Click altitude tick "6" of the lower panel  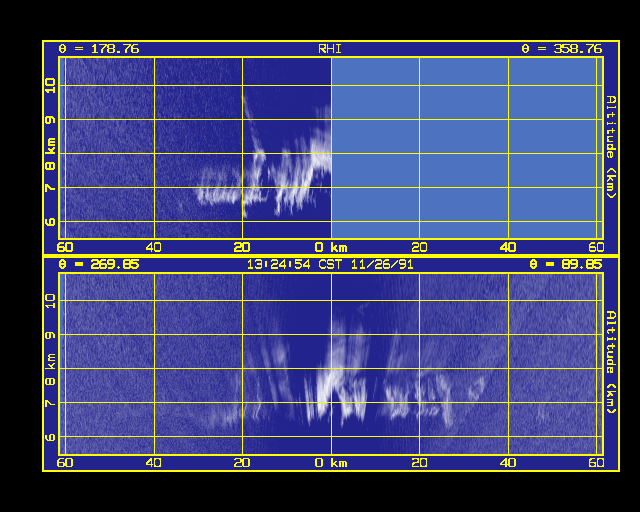(50, 437)
